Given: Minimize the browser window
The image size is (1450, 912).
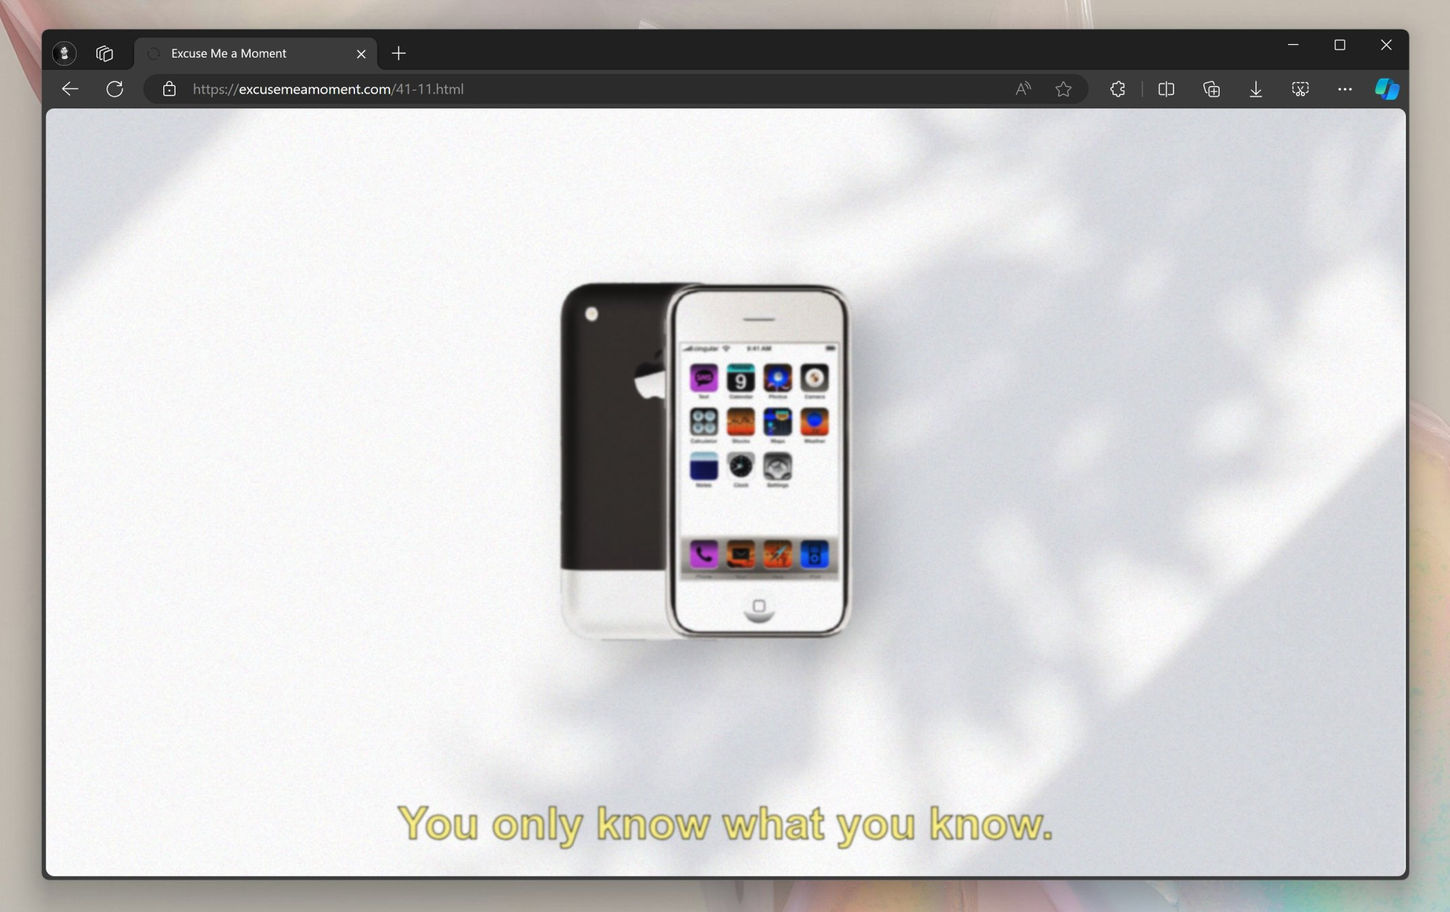Looking at the screenshot, I should (x=1293, y=45).
